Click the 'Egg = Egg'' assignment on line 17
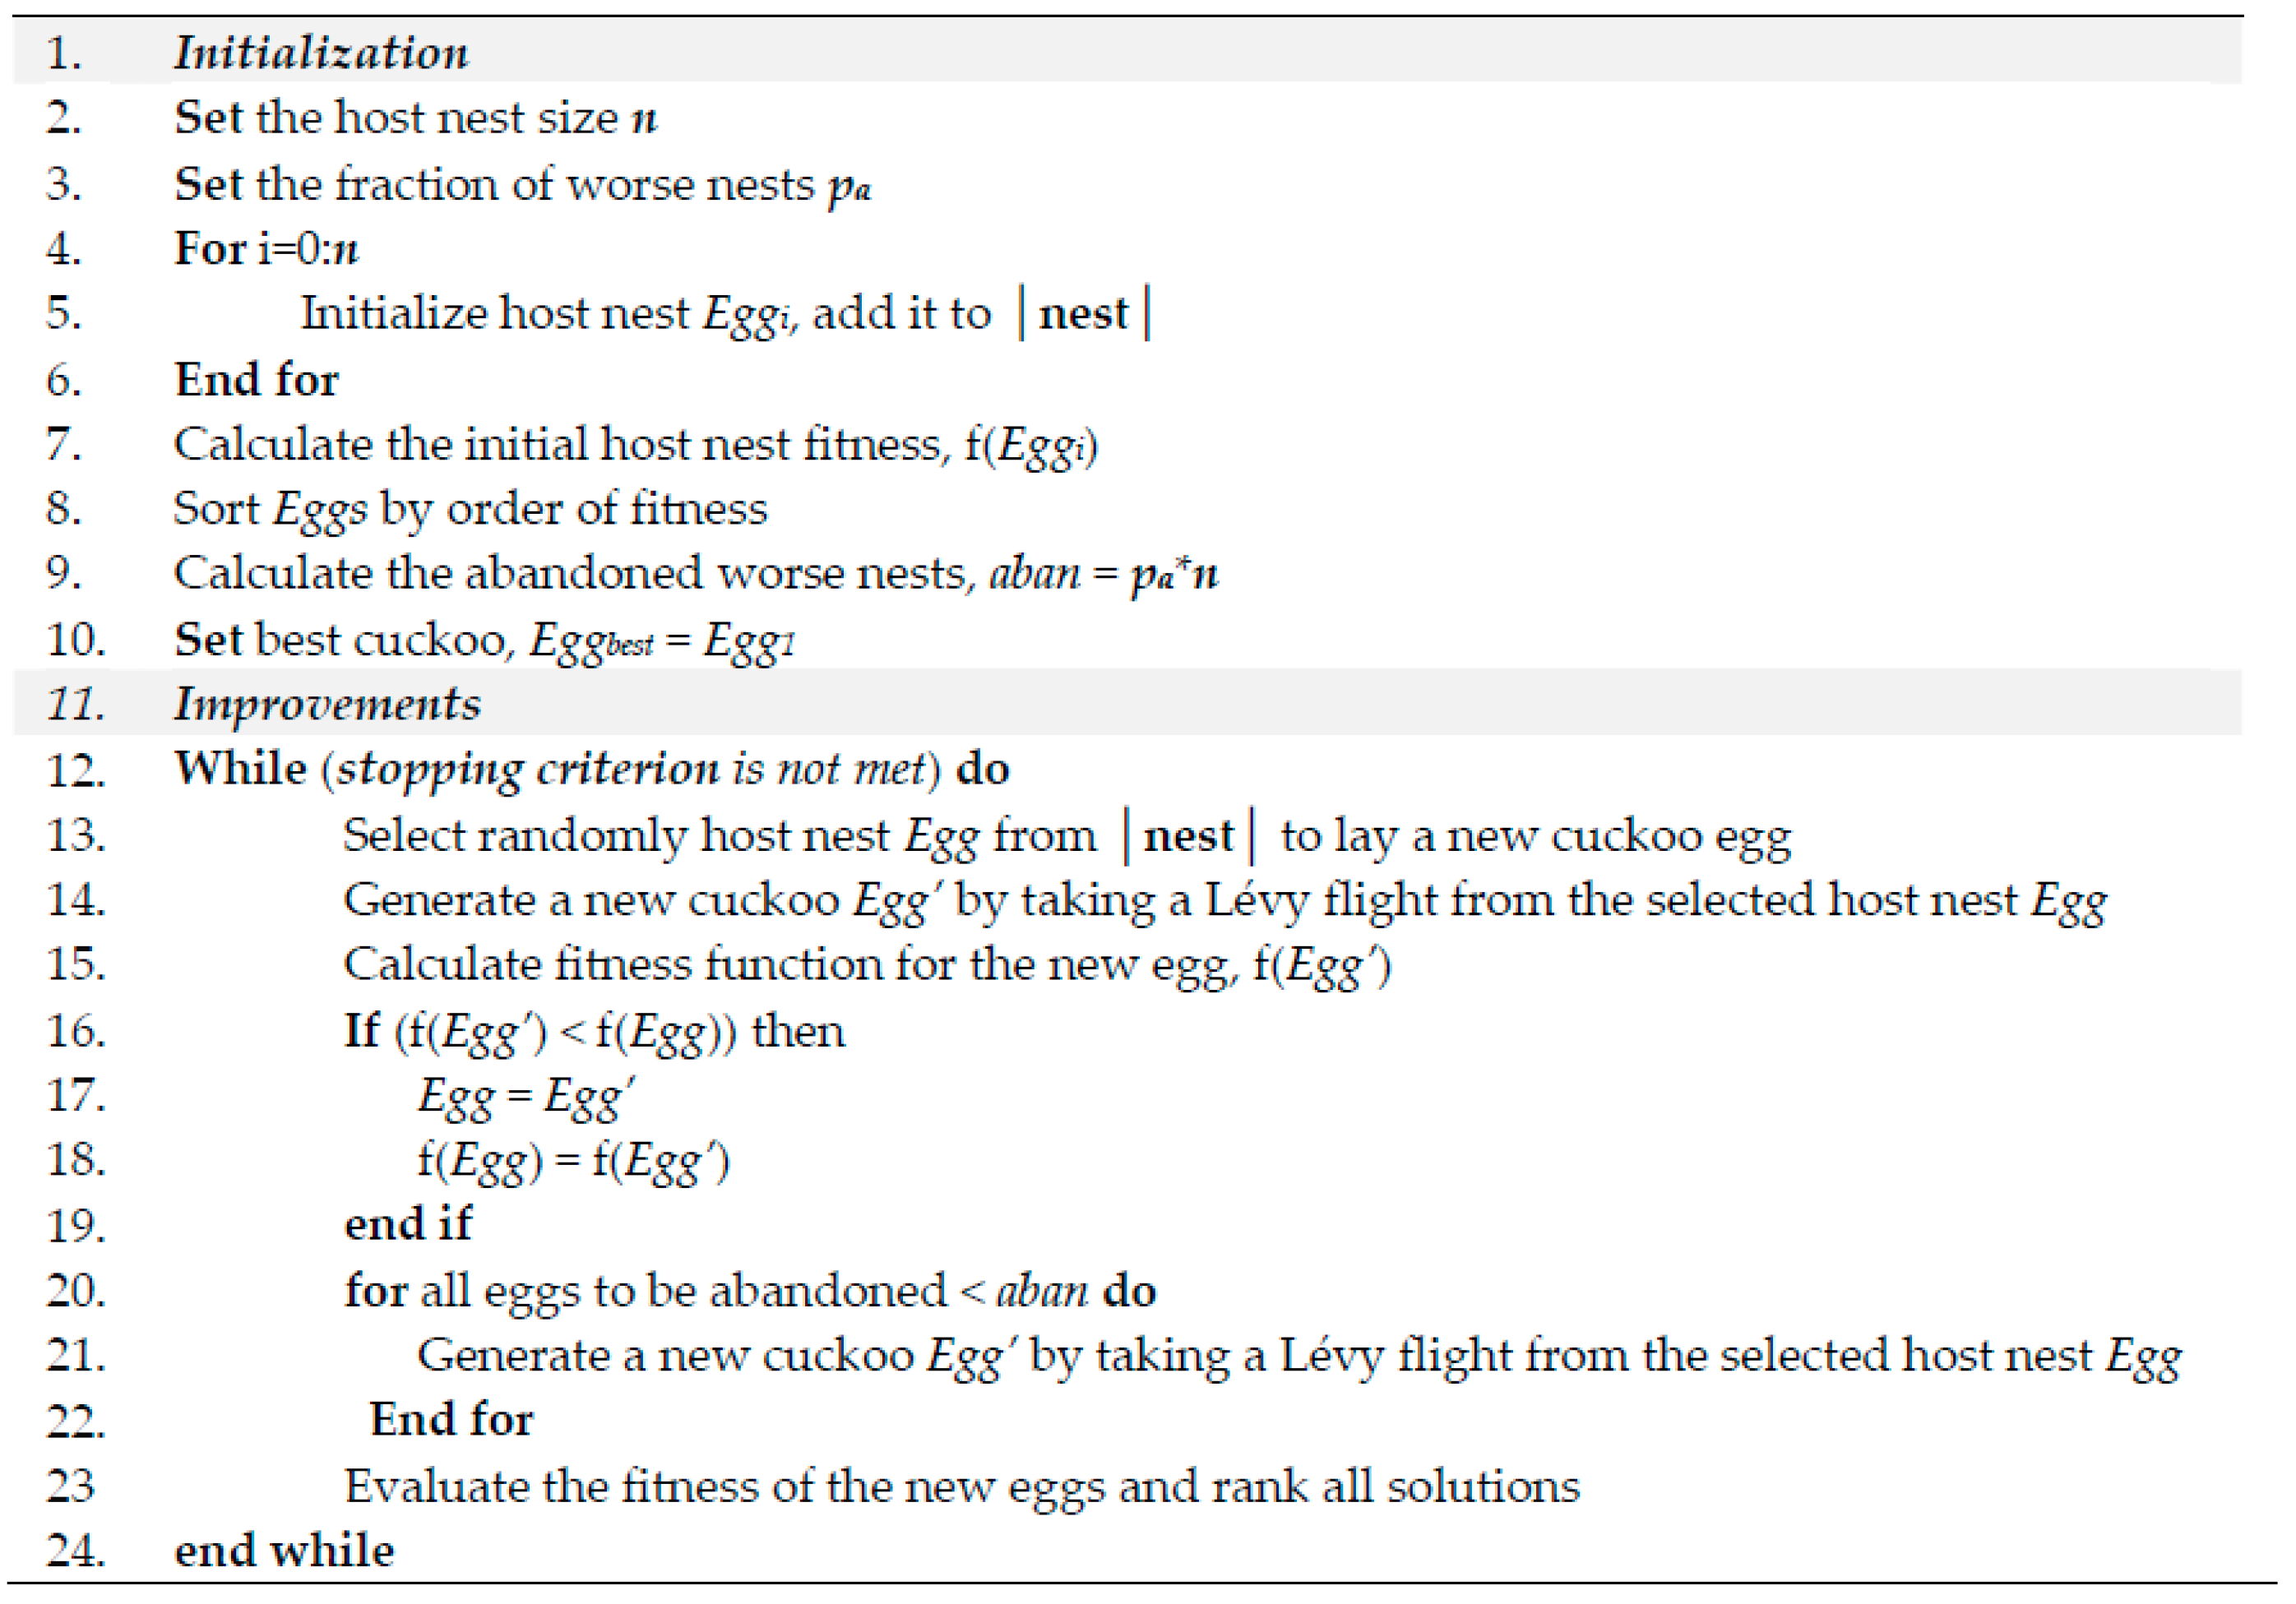2296x1604 pixels. [526, 1096]
